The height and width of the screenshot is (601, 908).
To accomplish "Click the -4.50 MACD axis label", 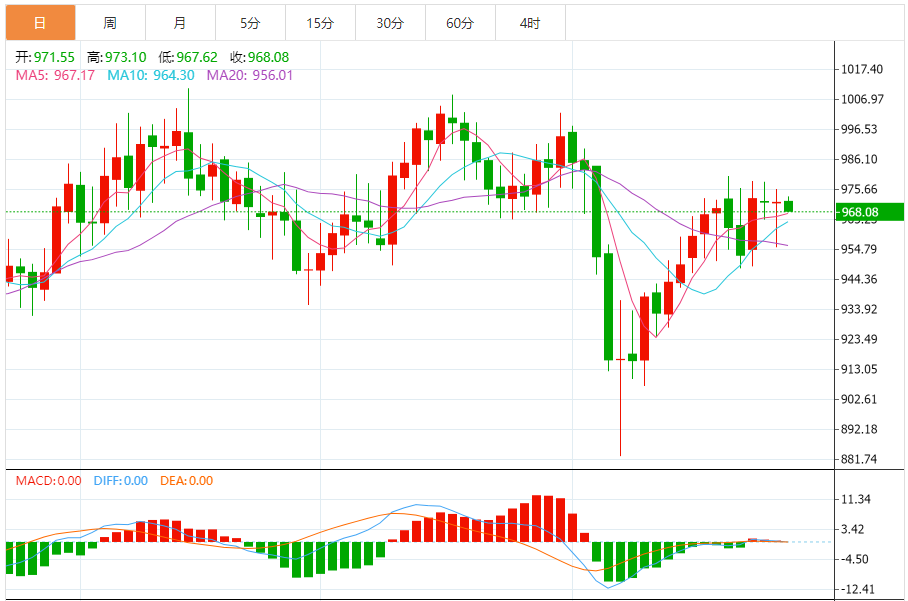I will point(855,559).
